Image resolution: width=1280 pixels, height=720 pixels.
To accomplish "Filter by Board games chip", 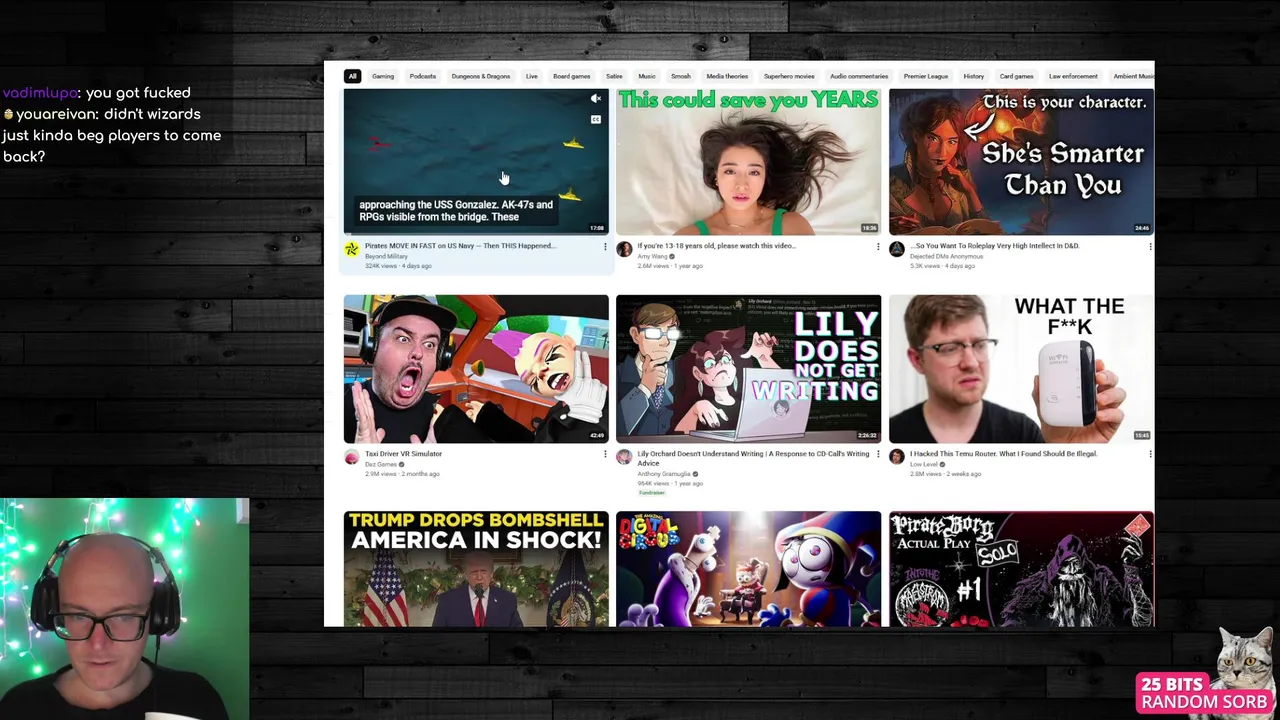I will point(572,76).
